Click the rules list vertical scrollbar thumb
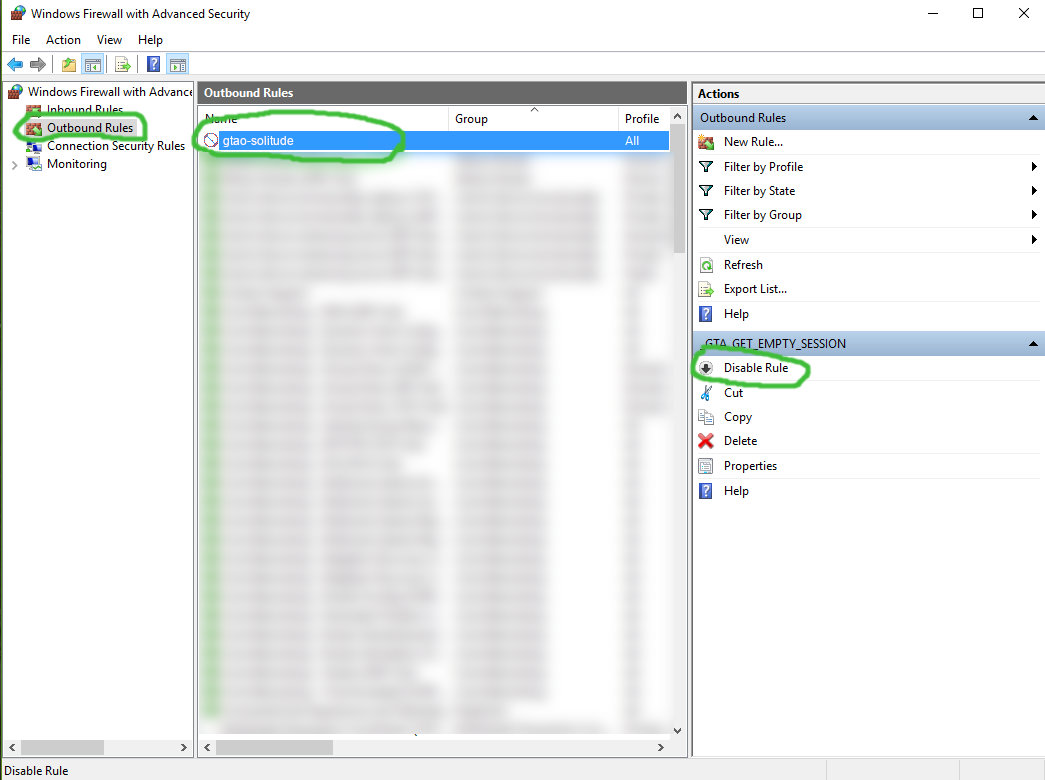The image size is (1045, 780). pos(678,188)
